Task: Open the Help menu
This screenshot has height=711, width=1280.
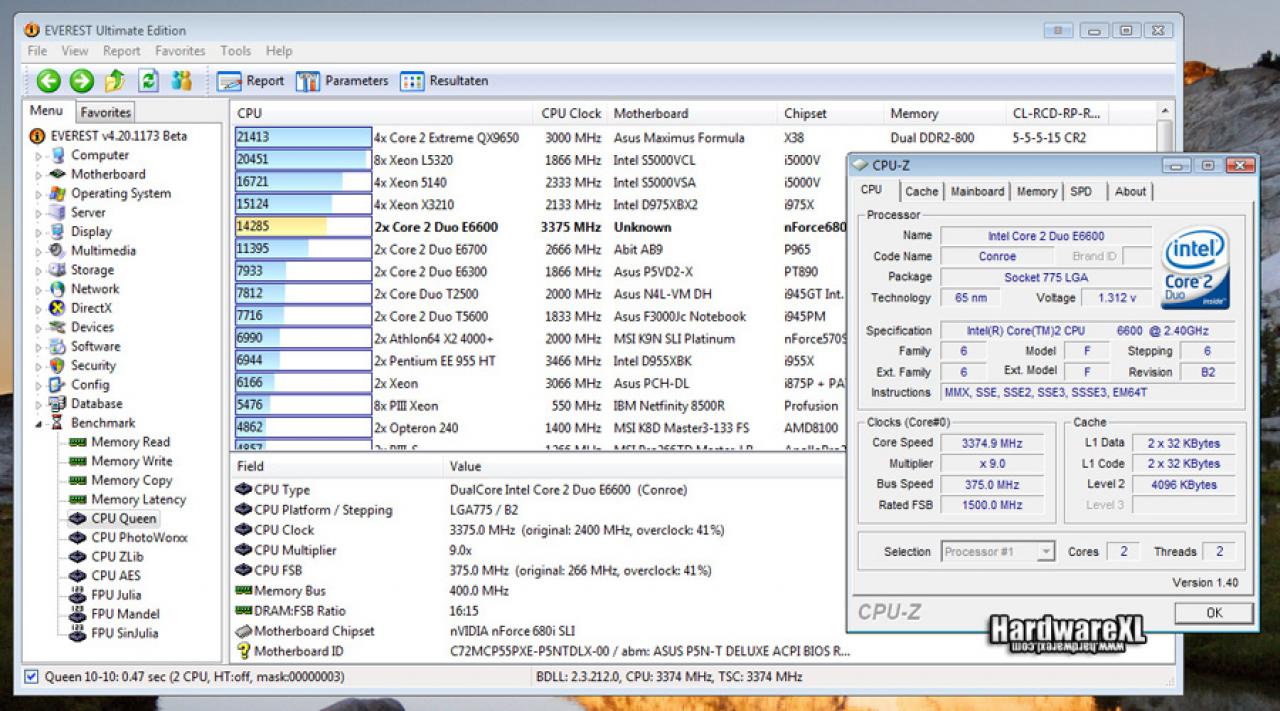Action: click(279, 51)
